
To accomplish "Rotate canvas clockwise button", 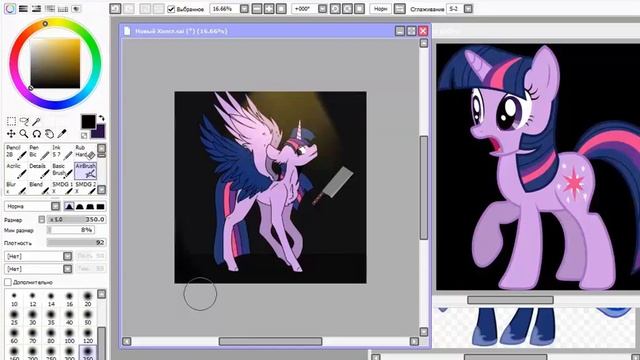I will [x=347, y=9].
